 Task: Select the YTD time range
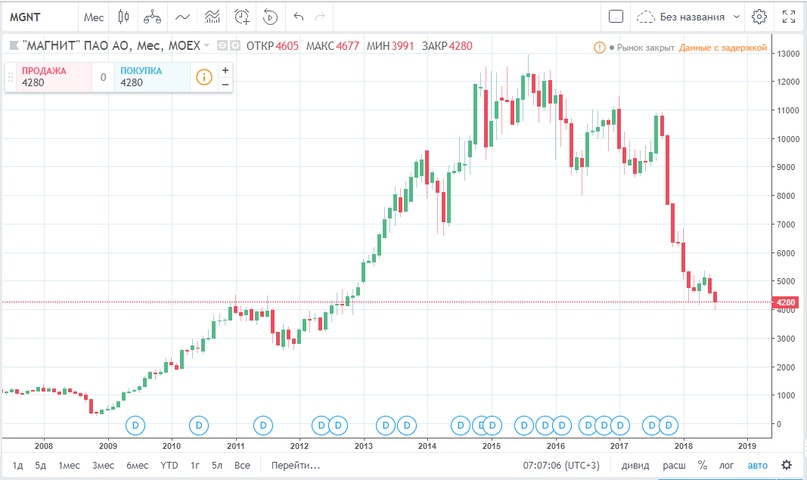click(x=170, y=466)
